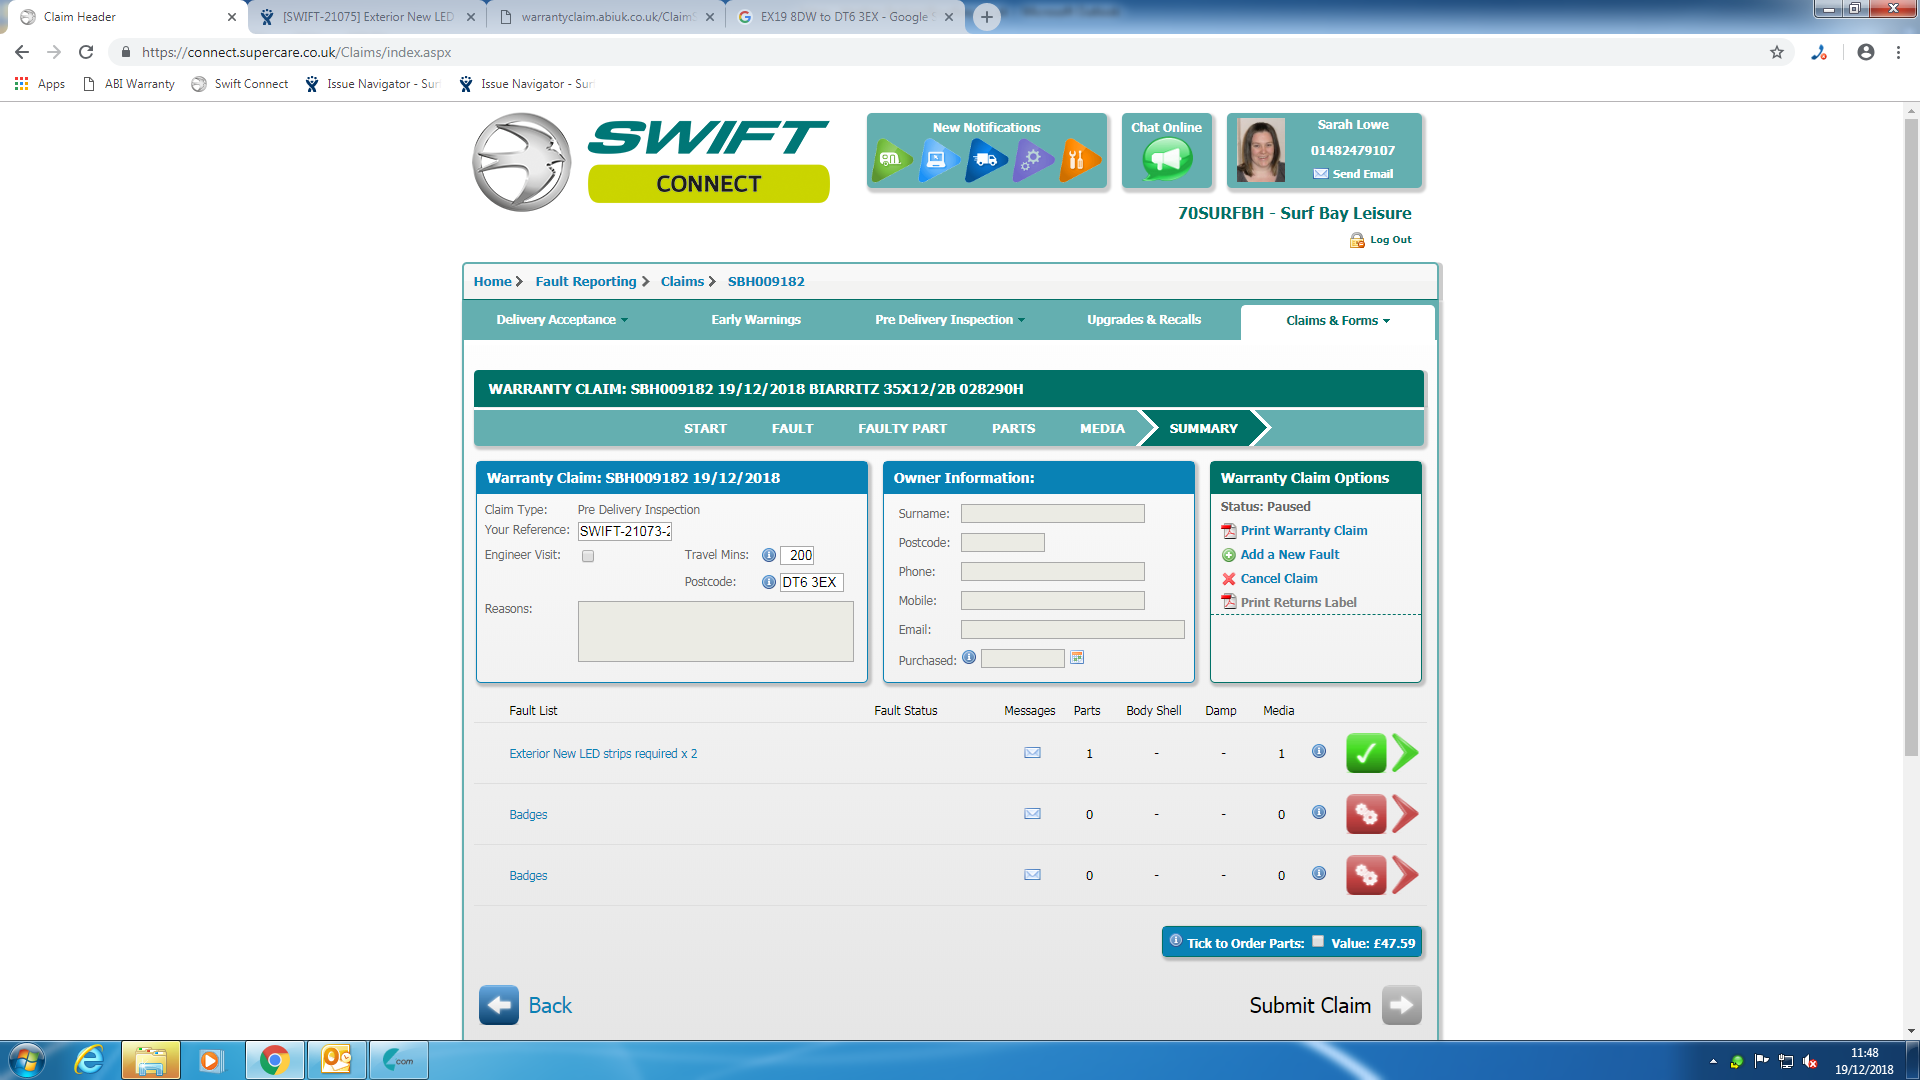1920x1080 pixels.
Task: Click Travel Mins info icon
Action: pyautogui.click(x=768, y=555)
